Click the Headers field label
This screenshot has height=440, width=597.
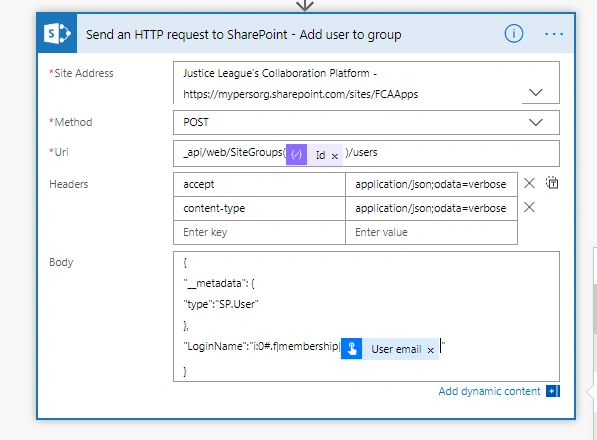pyautogui.click(x=69, y=184)
